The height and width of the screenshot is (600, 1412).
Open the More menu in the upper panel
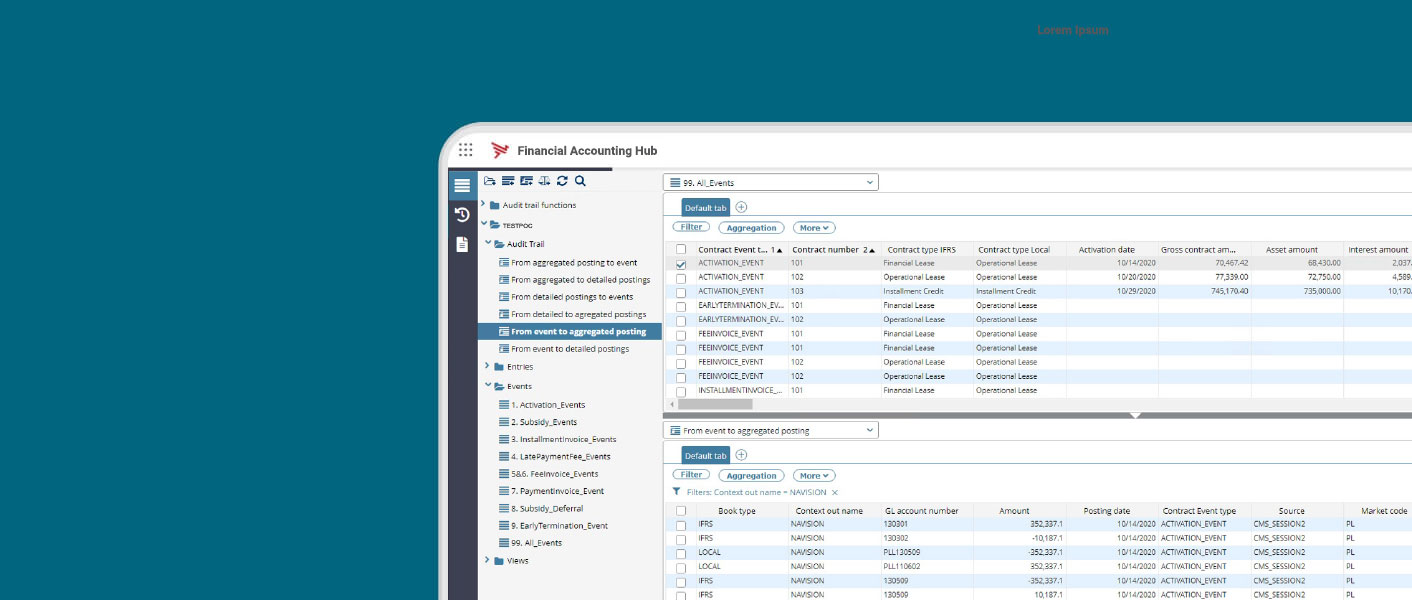tap(813, 227)
